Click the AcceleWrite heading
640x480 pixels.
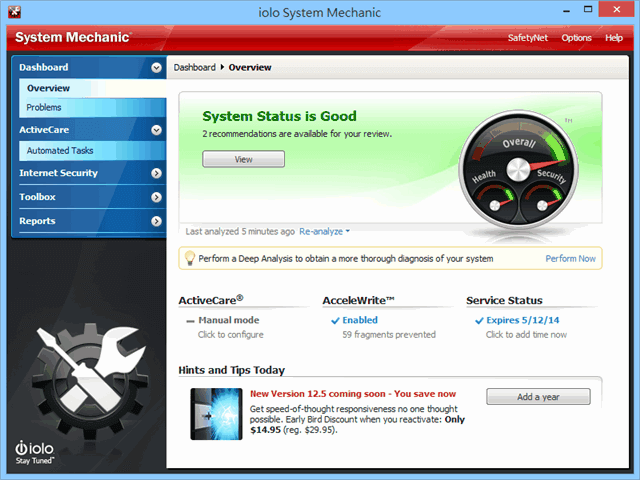[x=358, y=300]
